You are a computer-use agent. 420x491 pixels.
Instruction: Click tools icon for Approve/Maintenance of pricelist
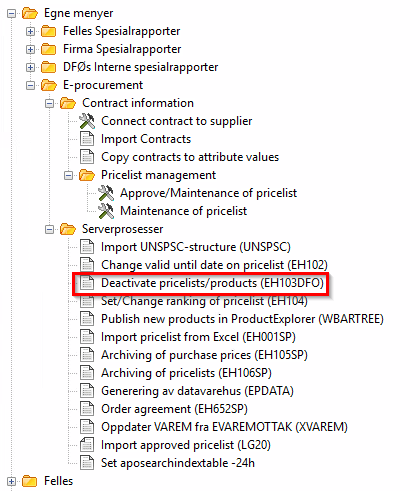(106, 193)
